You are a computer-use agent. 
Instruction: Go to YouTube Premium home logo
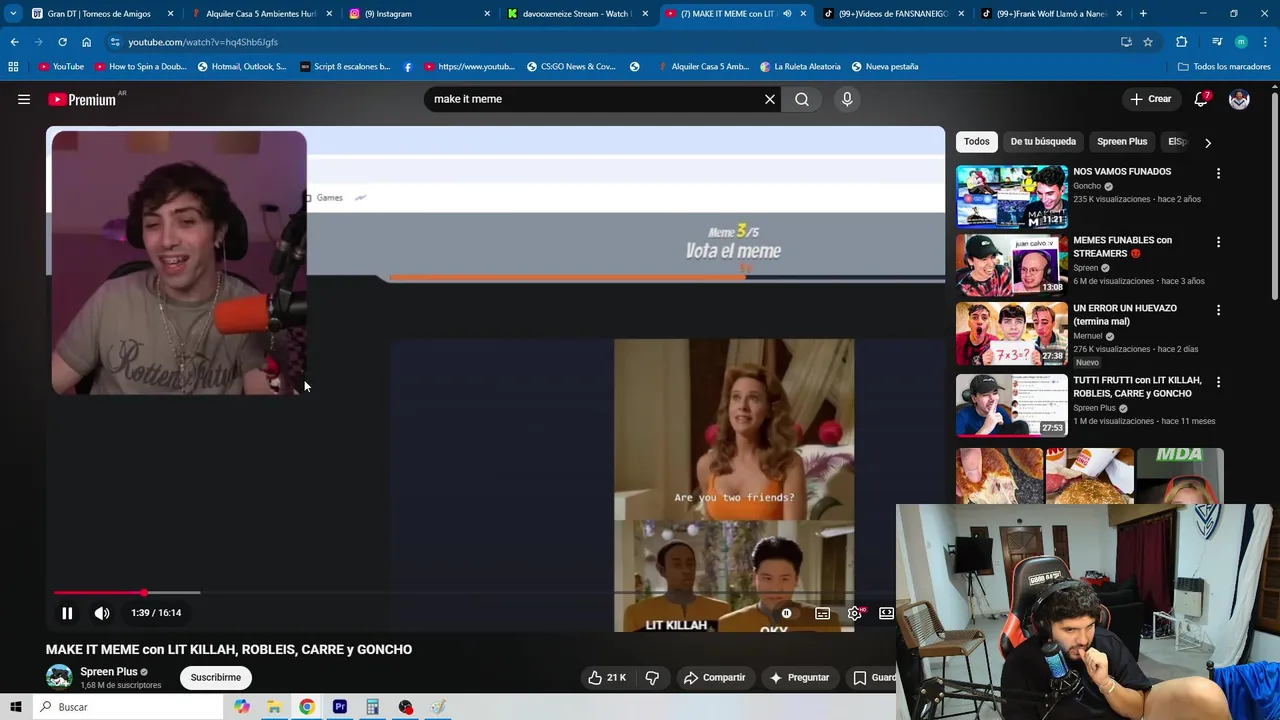pyautogui.click(x=82, y=99)
